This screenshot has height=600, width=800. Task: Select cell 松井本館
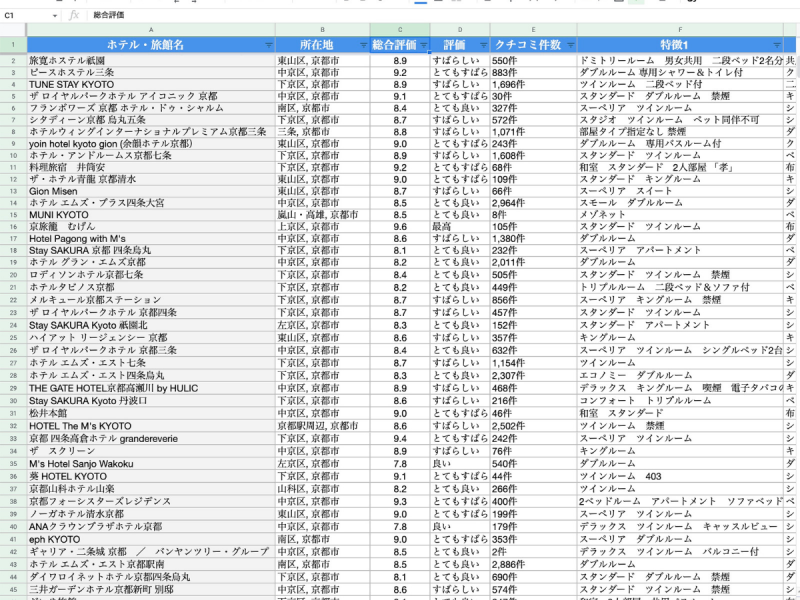point(151,413)
